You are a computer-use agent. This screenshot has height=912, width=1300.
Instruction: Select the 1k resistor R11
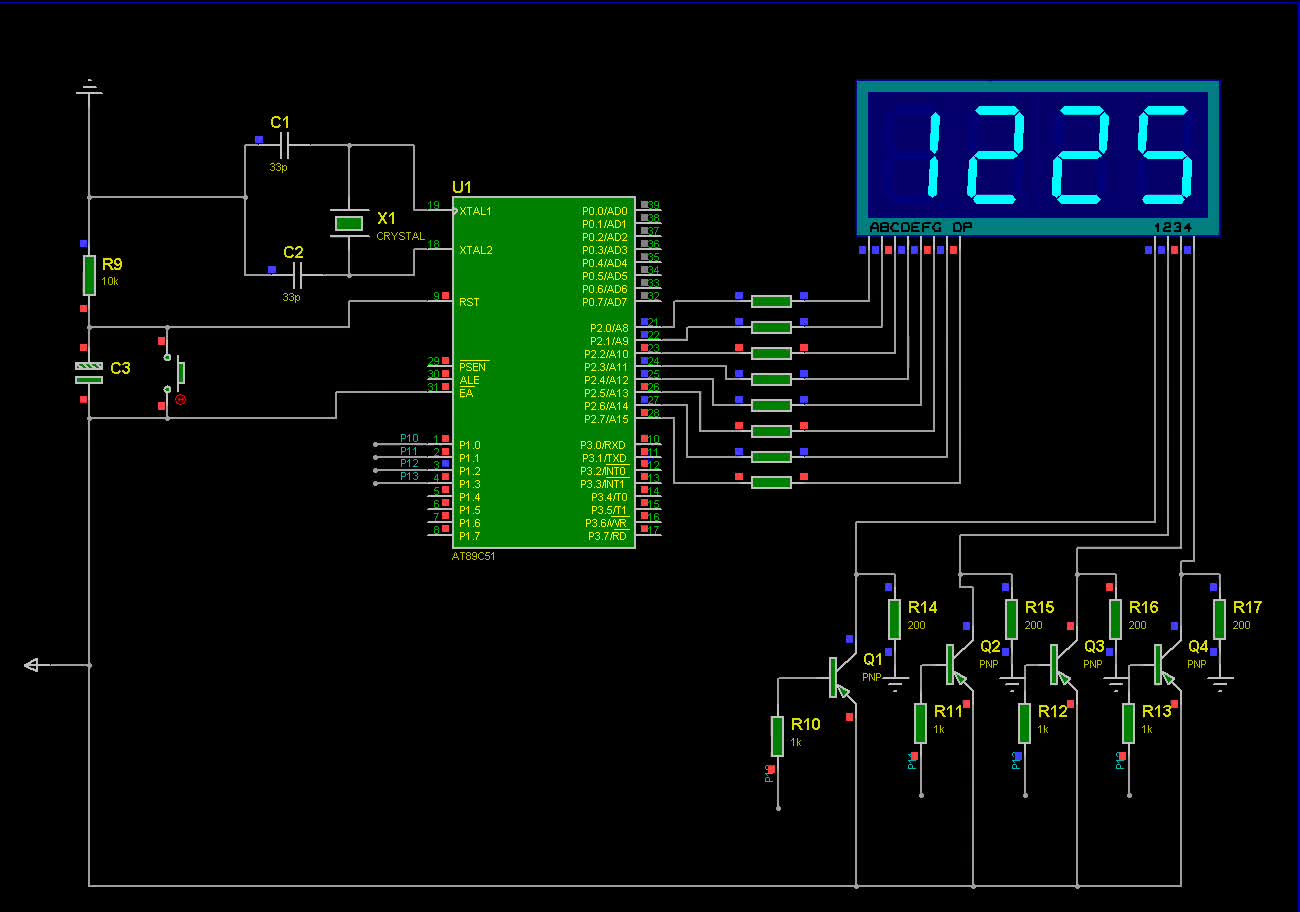pos(921,723)
